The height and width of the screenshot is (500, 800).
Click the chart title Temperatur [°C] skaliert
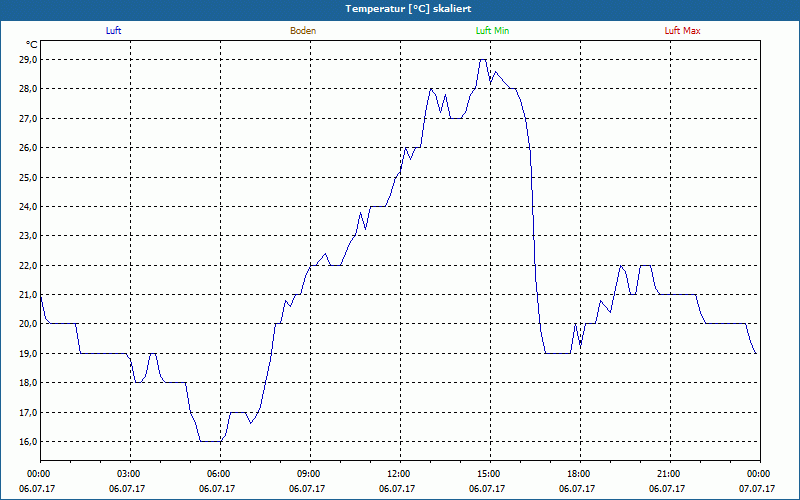tap(408, 9)
